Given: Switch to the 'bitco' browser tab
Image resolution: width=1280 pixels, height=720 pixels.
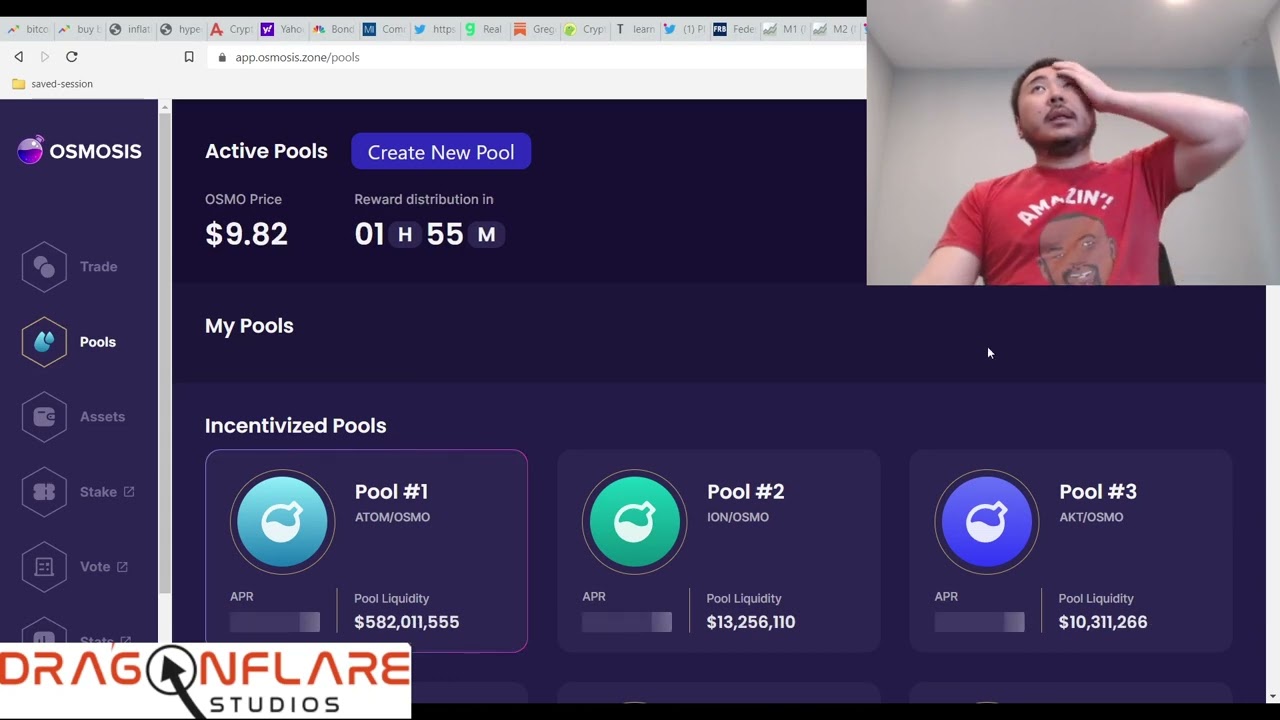Looking at the screenshot, I should 28,29.
